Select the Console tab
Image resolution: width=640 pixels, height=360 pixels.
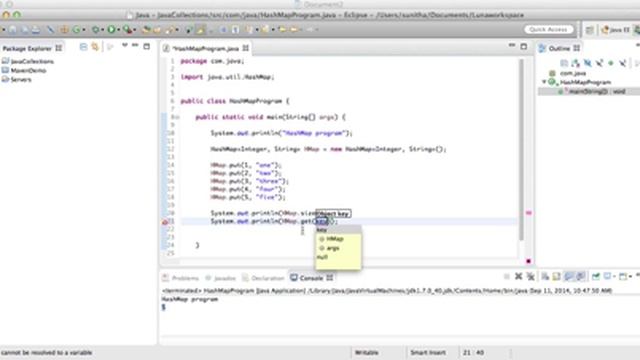tap(311, 278)
